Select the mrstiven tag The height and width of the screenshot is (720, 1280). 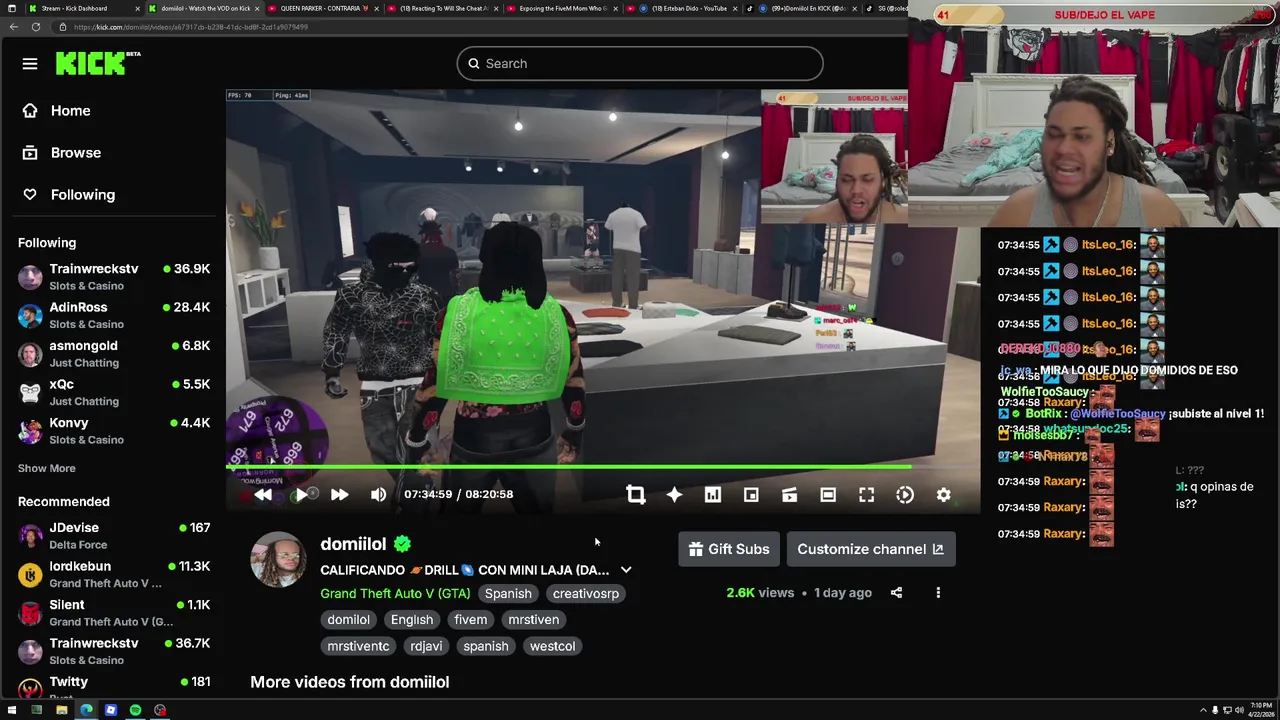(x=533, y=620)
